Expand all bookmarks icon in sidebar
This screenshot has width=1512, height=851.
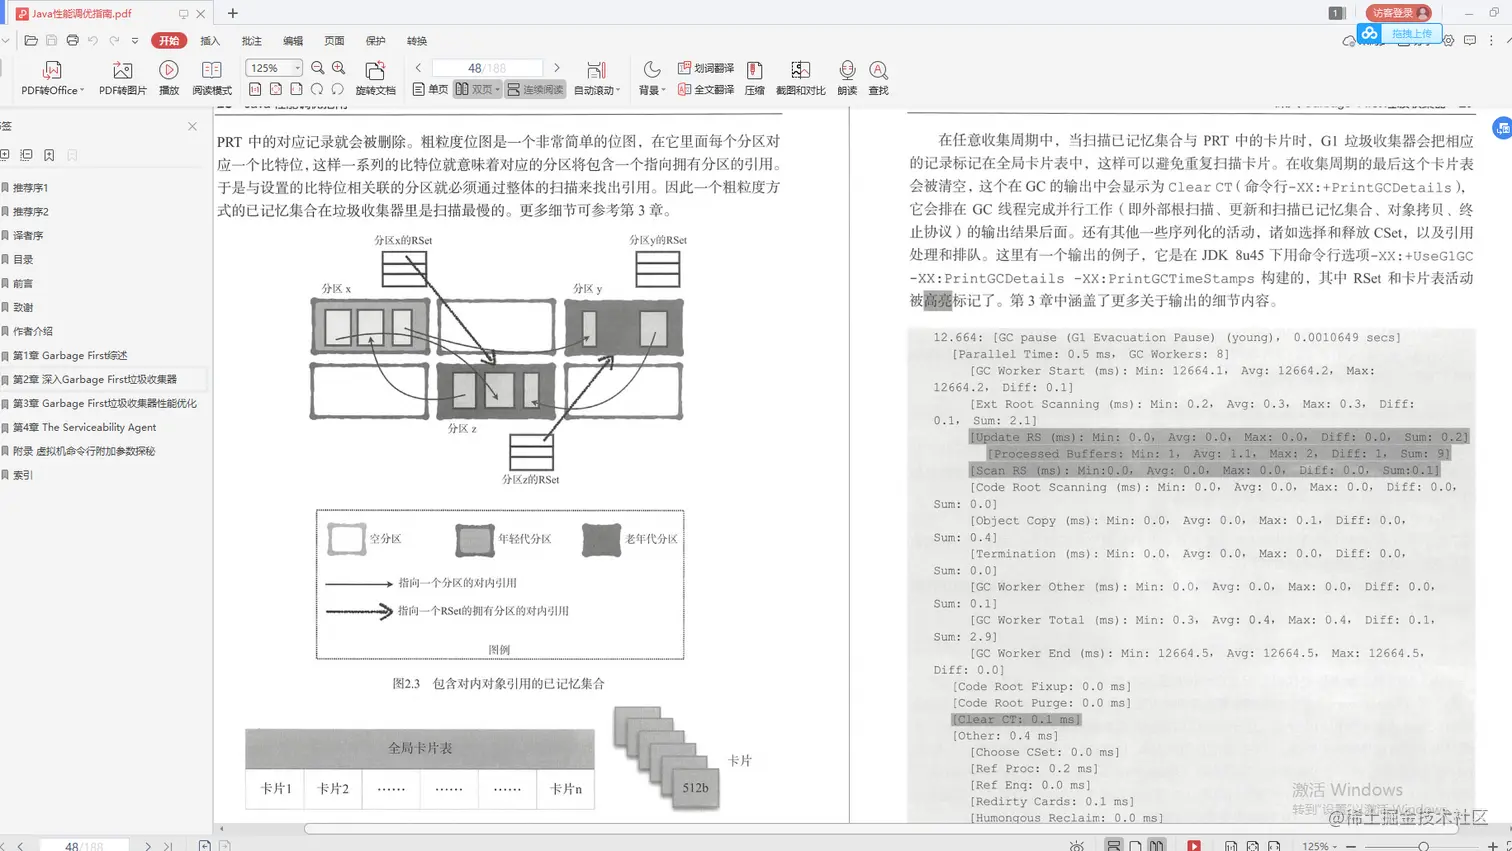point(5,155)
